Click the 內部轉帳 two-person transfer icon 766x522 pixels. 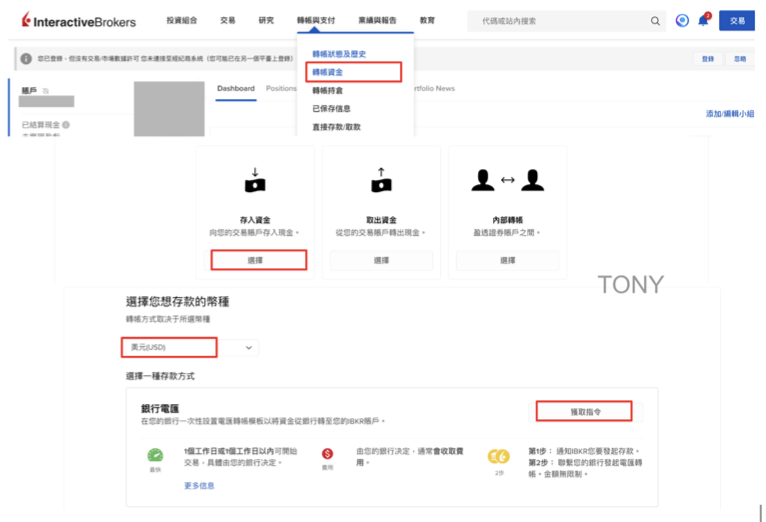click(508, 180)
